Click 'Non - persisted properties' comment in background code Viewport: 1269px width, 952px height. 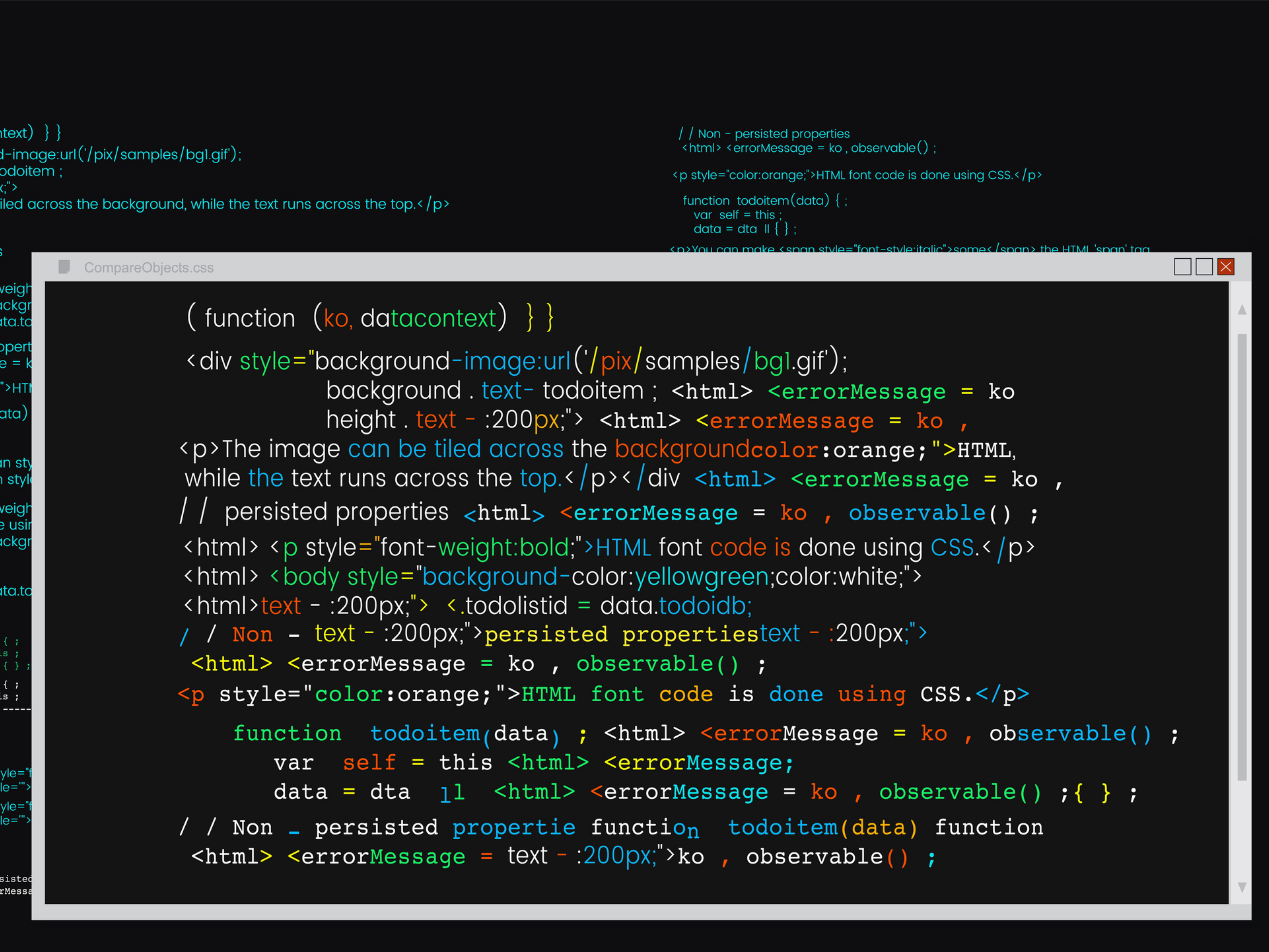point(773,134)
